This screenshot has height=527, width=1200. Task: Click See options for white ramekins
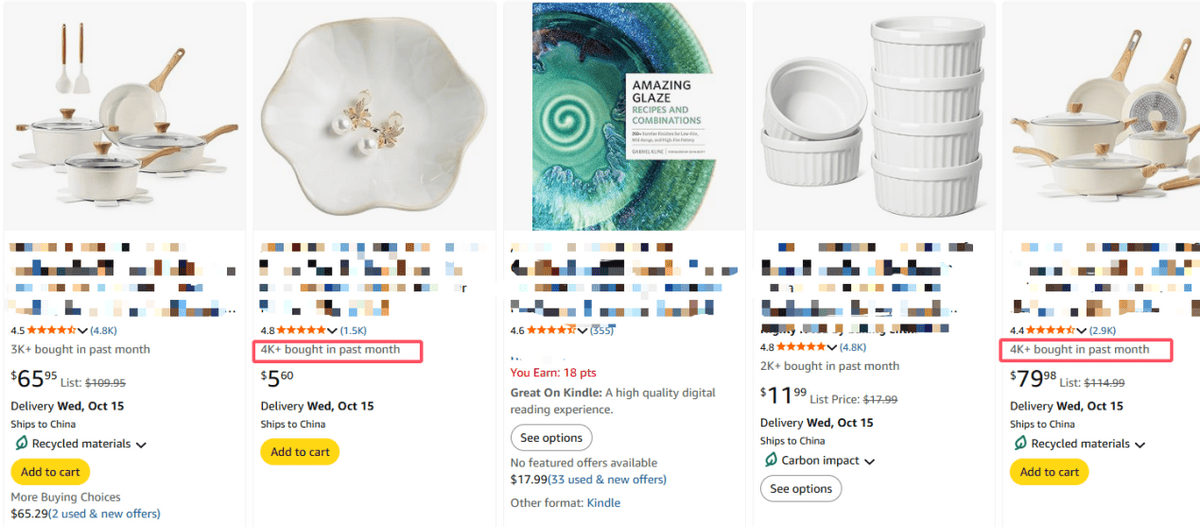[x=801, y=489]
